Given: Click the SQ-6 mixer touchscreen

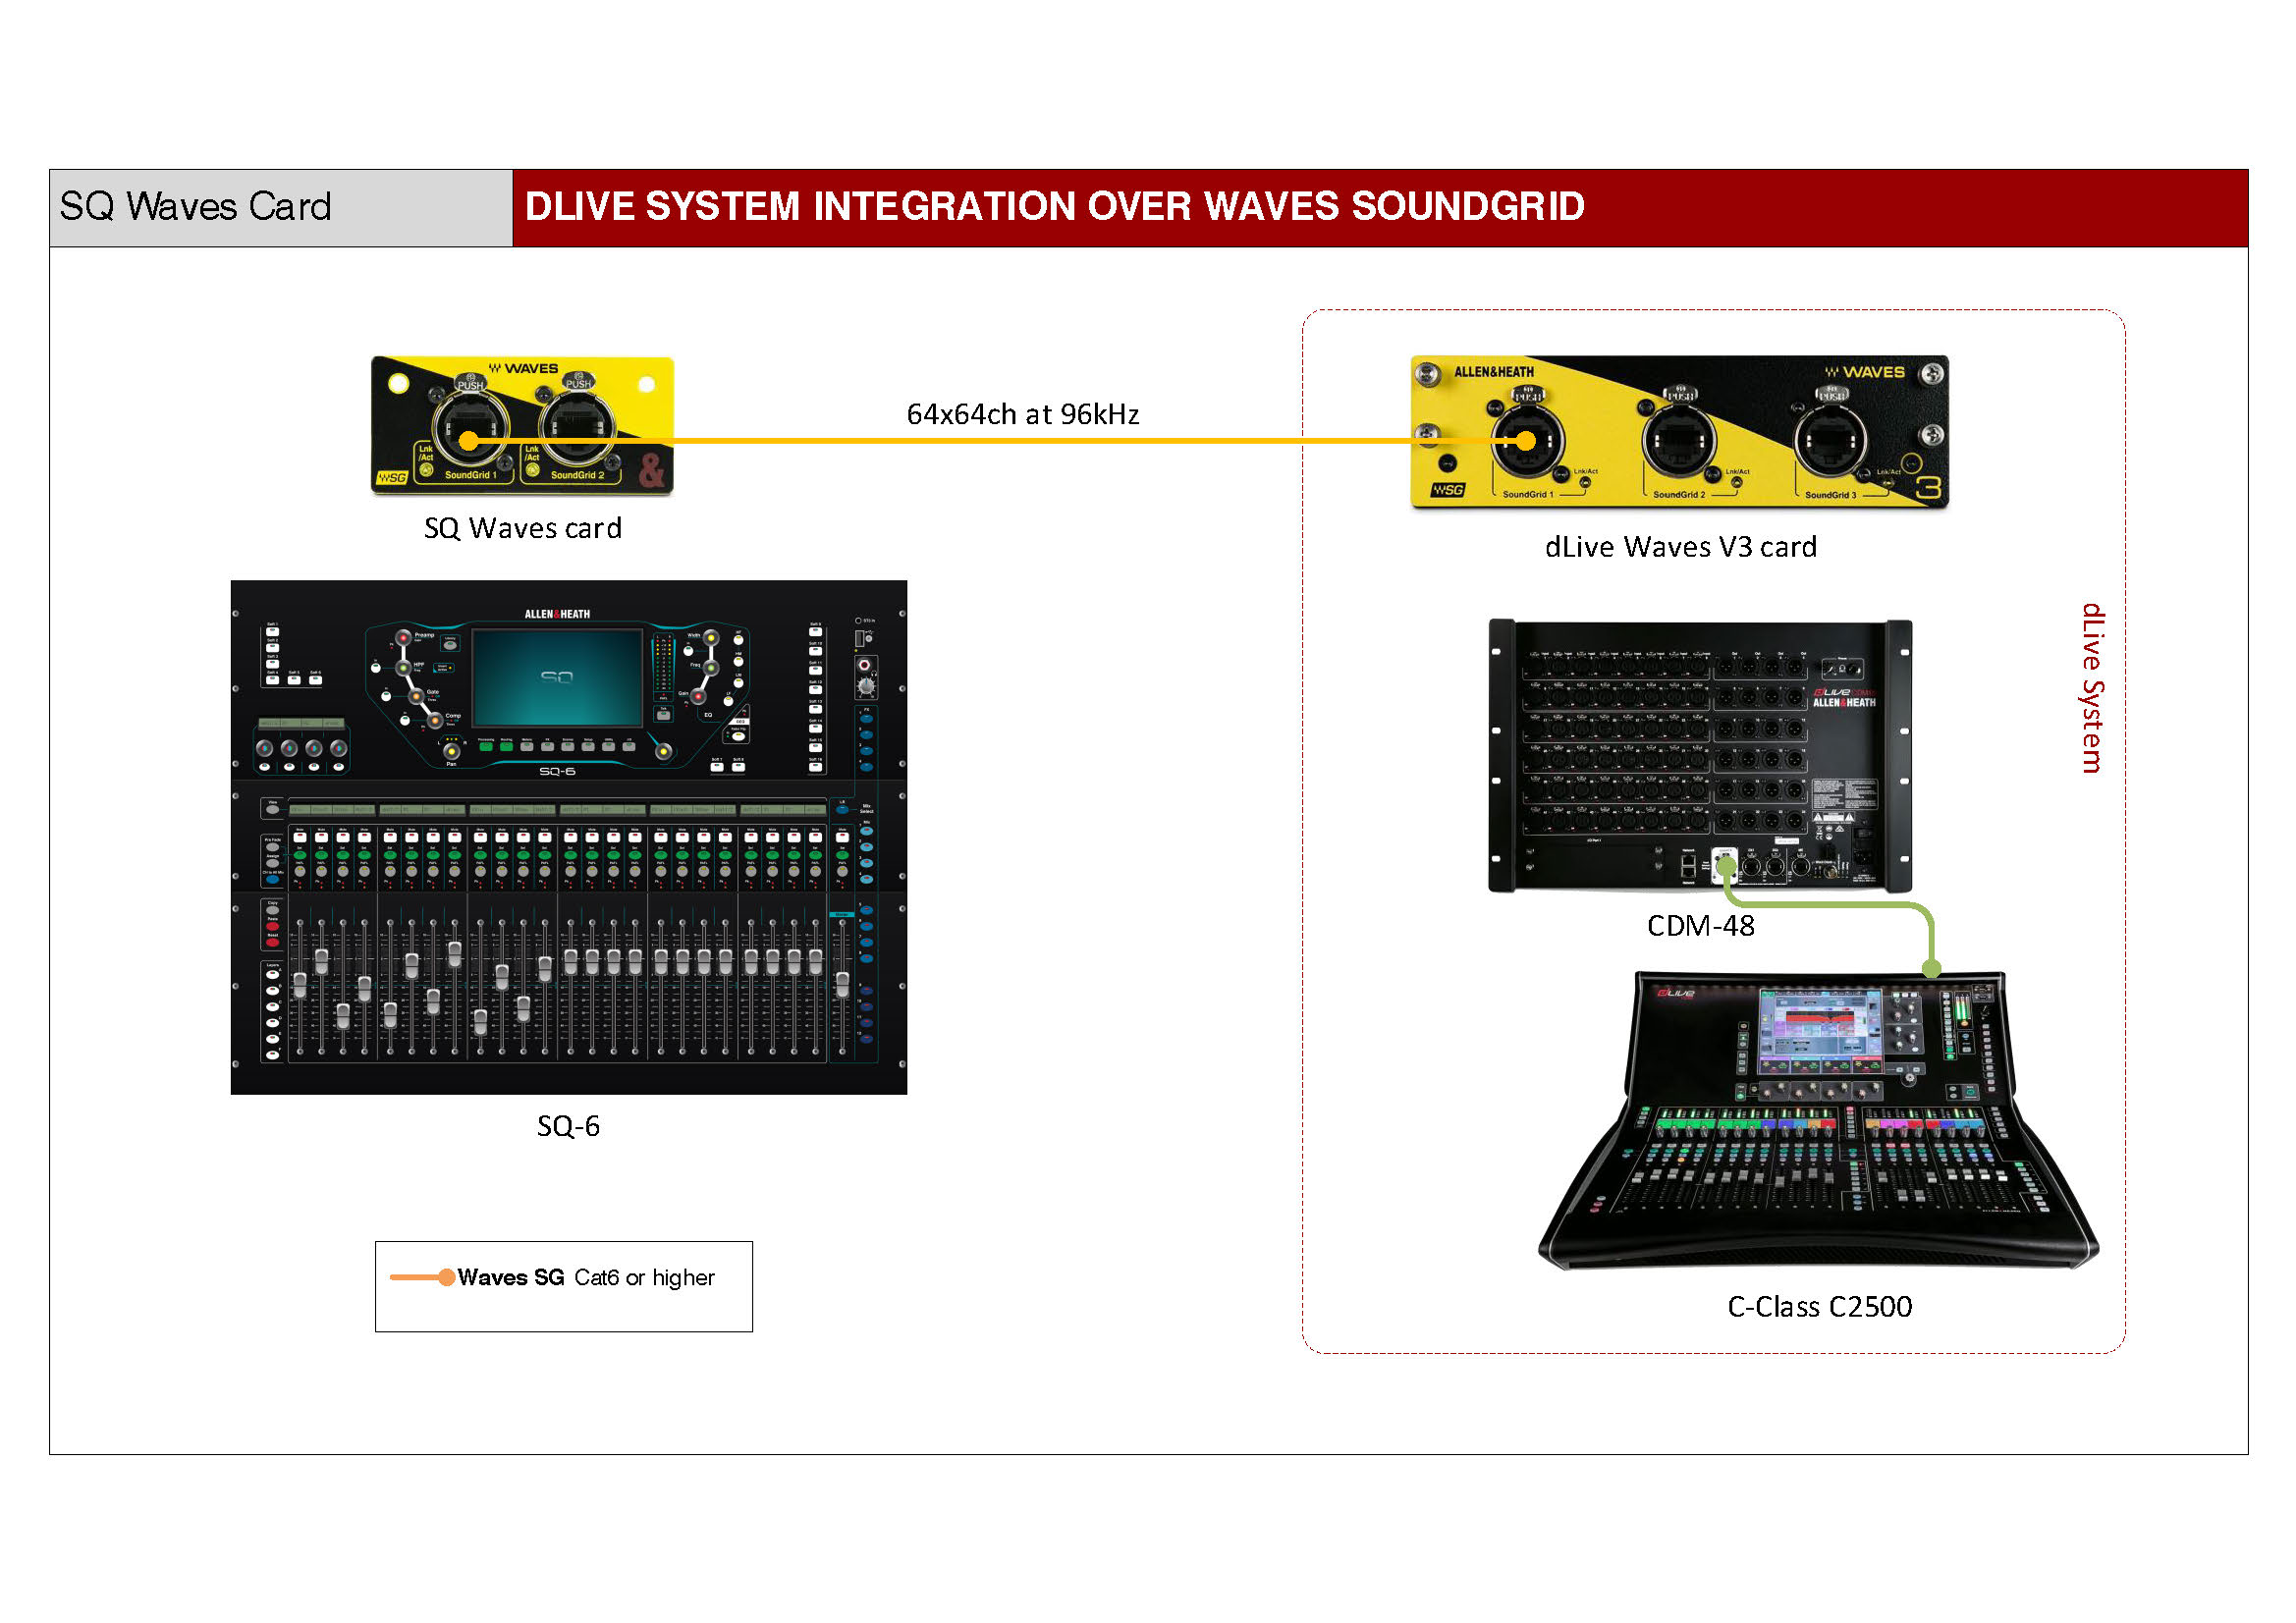Looking at the screenshot, I should (557, 677).
